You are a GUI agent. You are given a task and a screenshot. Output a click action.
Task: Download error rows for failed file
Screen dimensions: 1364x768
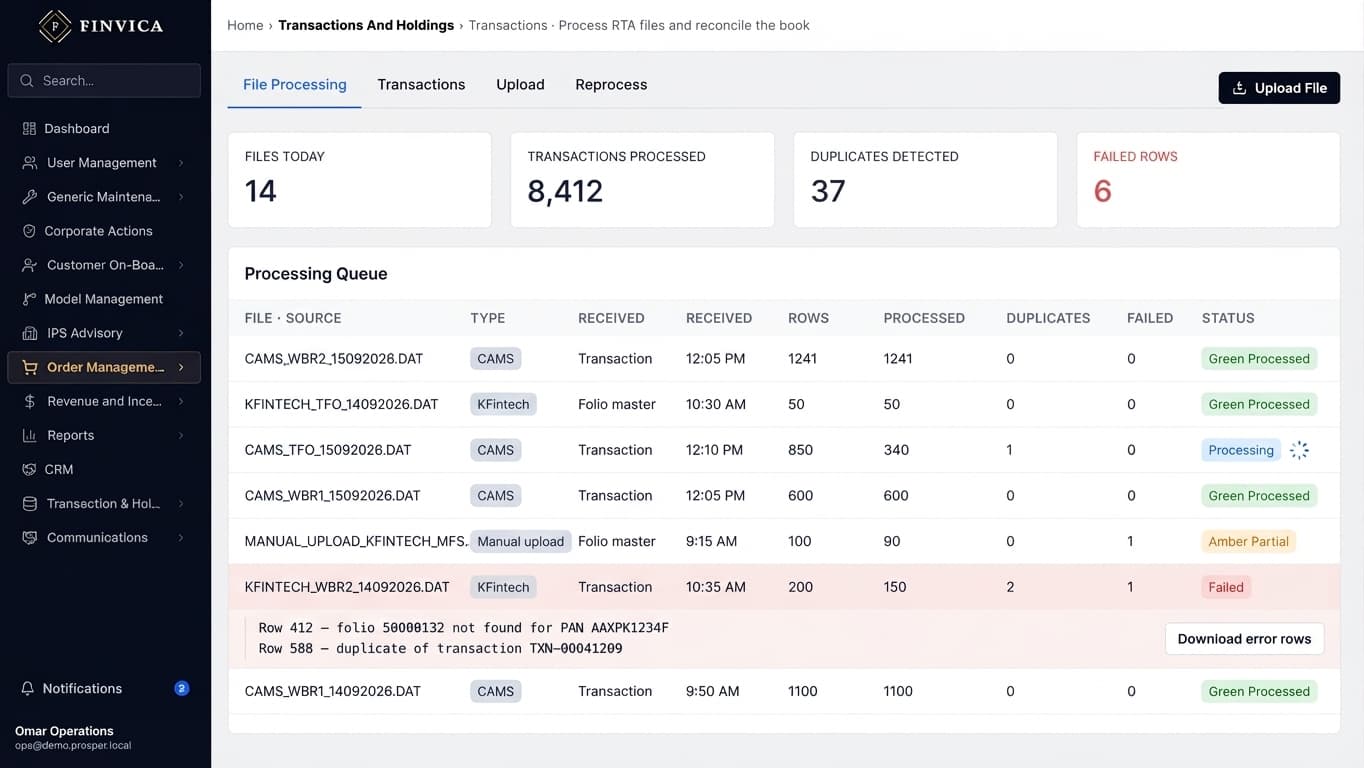point(1244,639)
